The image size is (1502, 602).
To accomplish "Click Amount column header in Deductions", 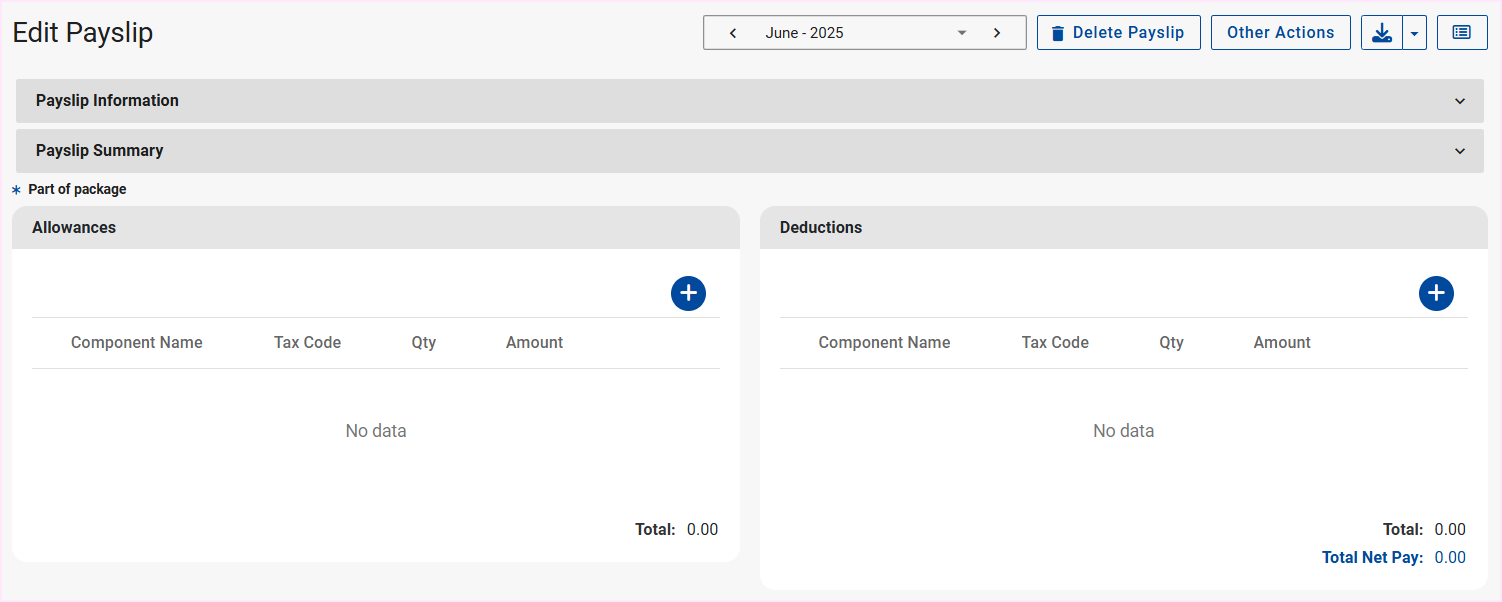I will tap(1282, 343).
